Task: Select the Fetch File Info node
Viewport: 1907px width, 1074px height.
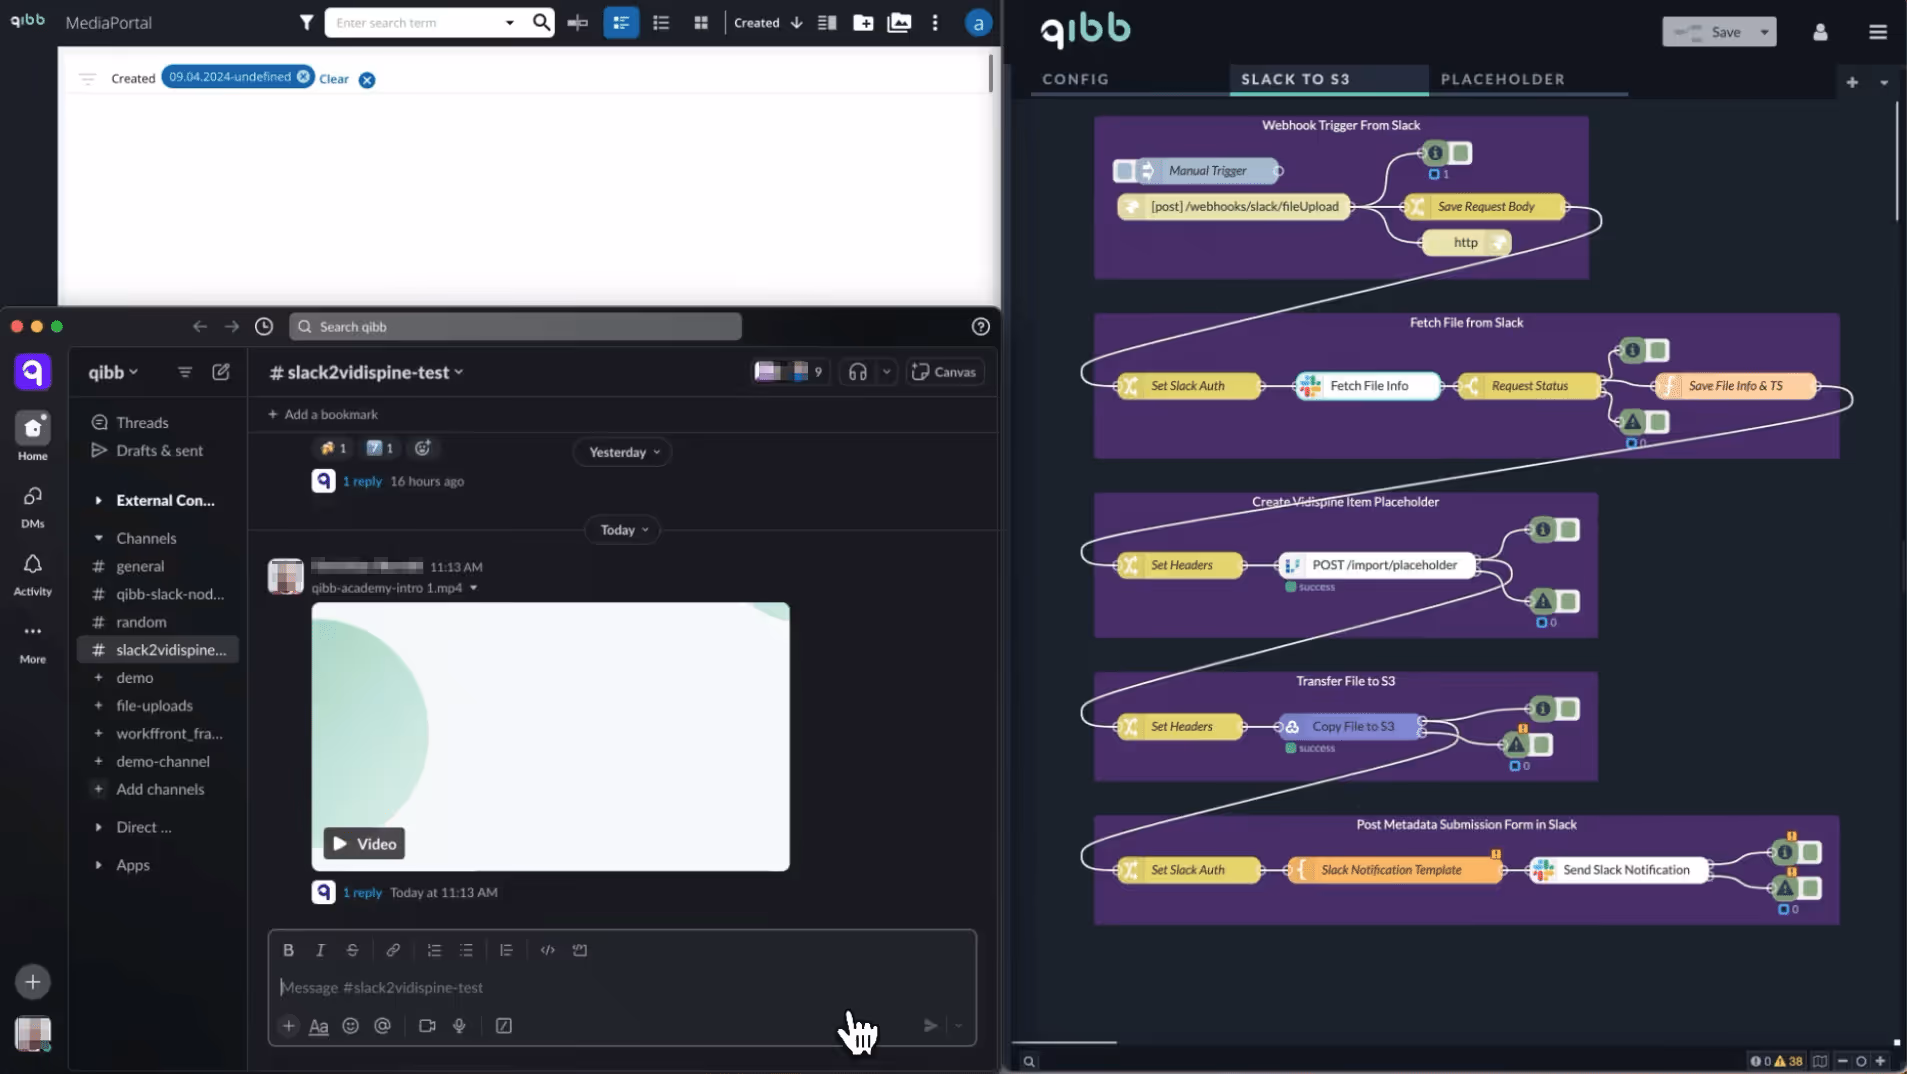Action: coord(1368,386)
